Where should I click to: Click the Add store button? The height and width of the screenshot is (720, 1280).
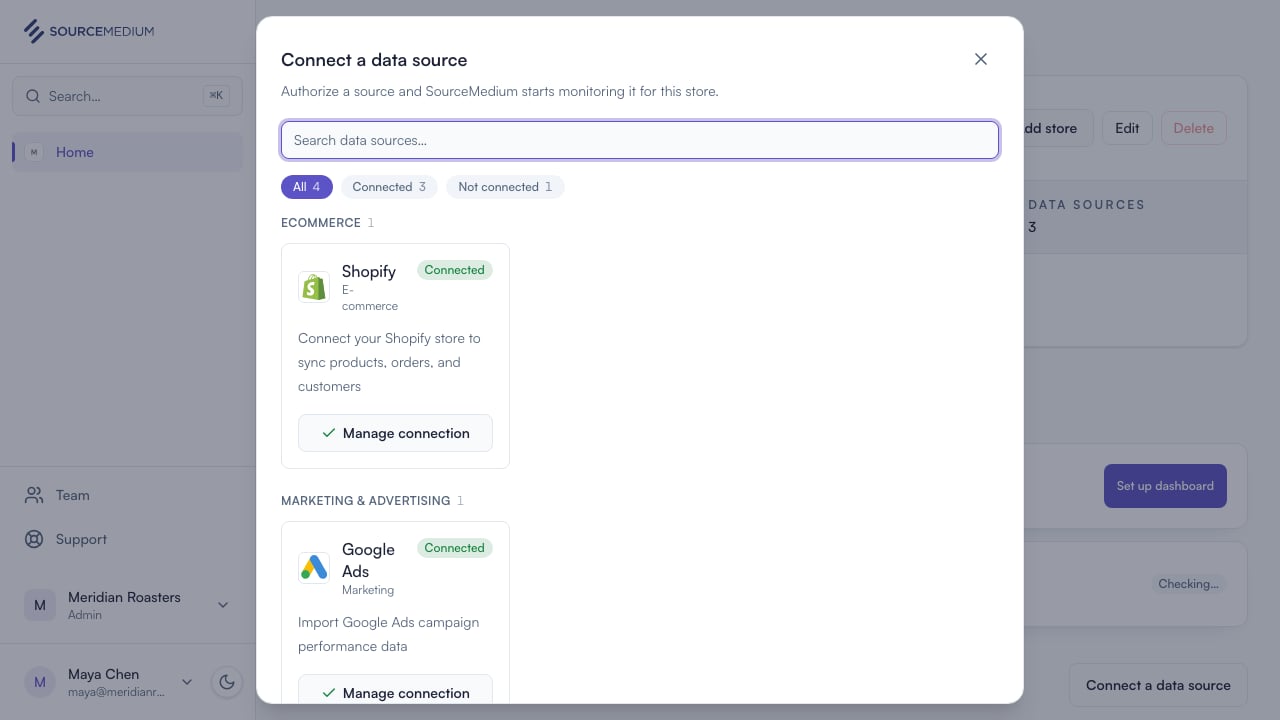1056,128
